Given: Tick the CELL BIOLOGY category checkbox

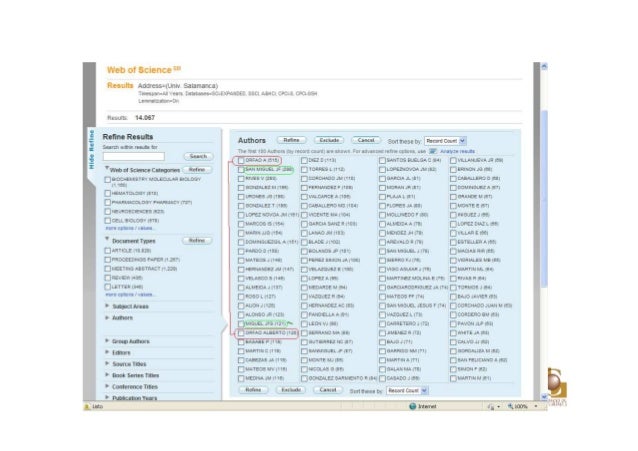Looking at the screenshot, I should coord(108,221).
